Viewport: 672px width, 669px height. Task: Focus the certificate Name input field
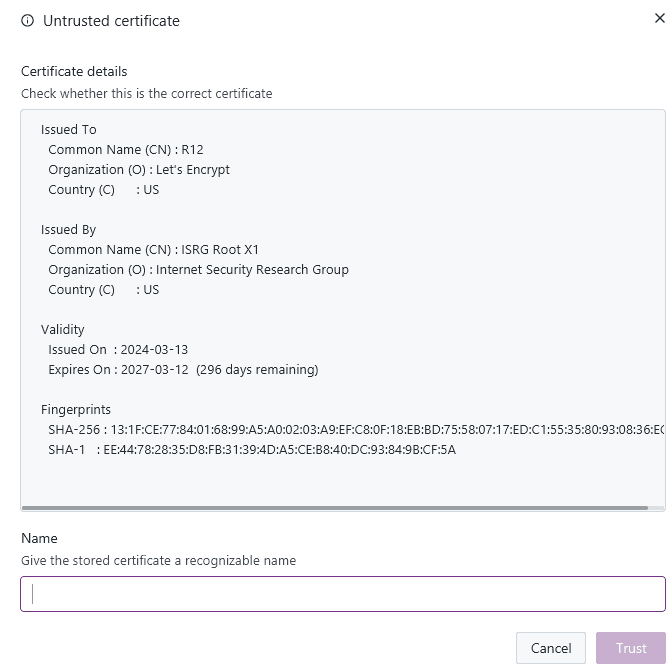pyautogui.click(x=343, y=594)
